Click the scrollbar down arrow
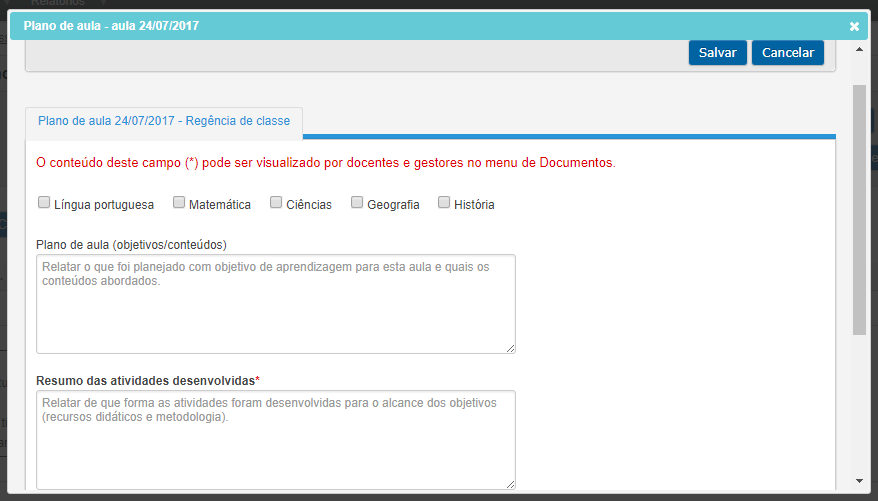The height and width of the screenshot is (501, 878). tap(859, 481)
